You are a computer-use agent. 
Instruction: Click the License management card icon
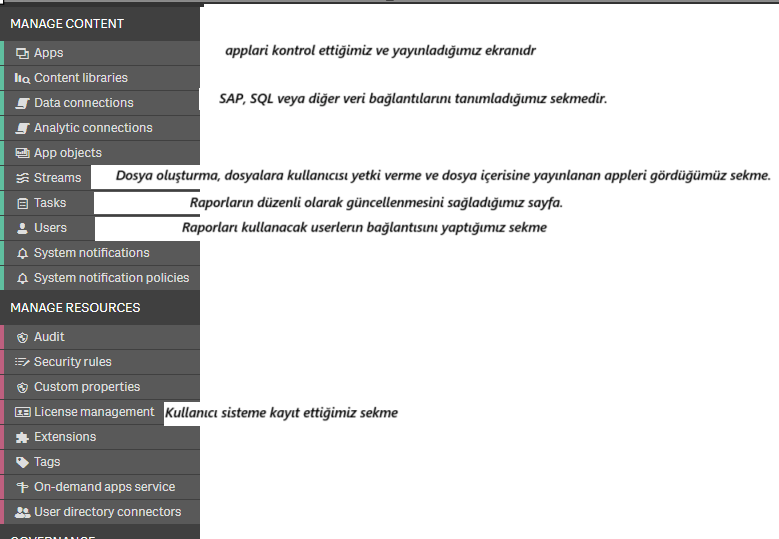pos(22,412)
